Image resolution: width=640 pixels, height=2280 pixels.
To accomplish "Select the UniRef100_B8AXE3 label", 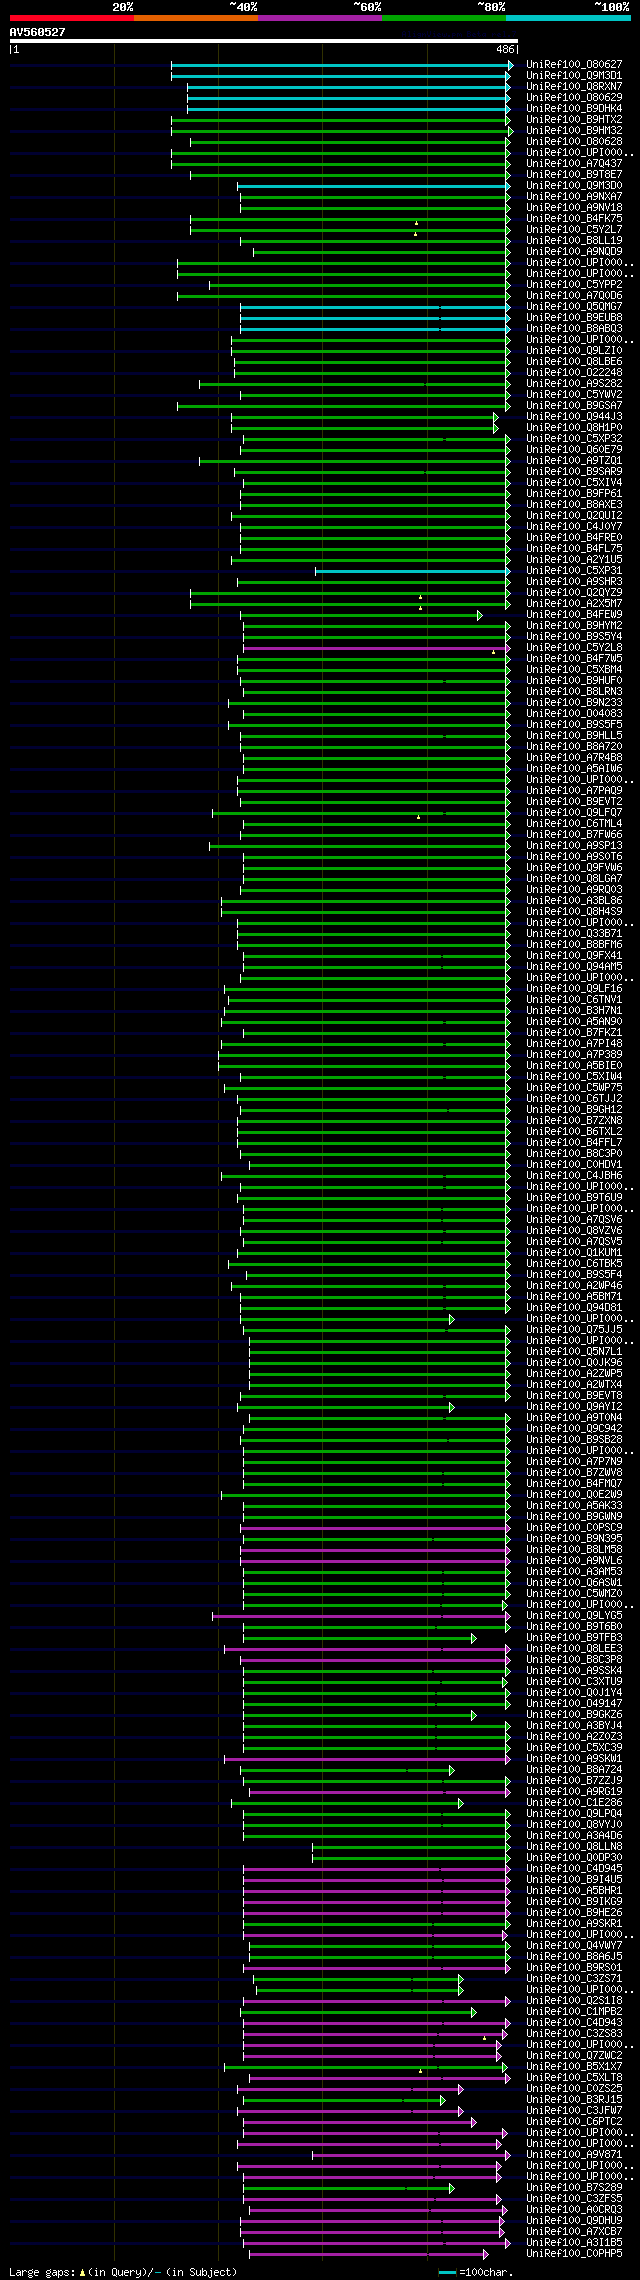I will coord(574,505).
